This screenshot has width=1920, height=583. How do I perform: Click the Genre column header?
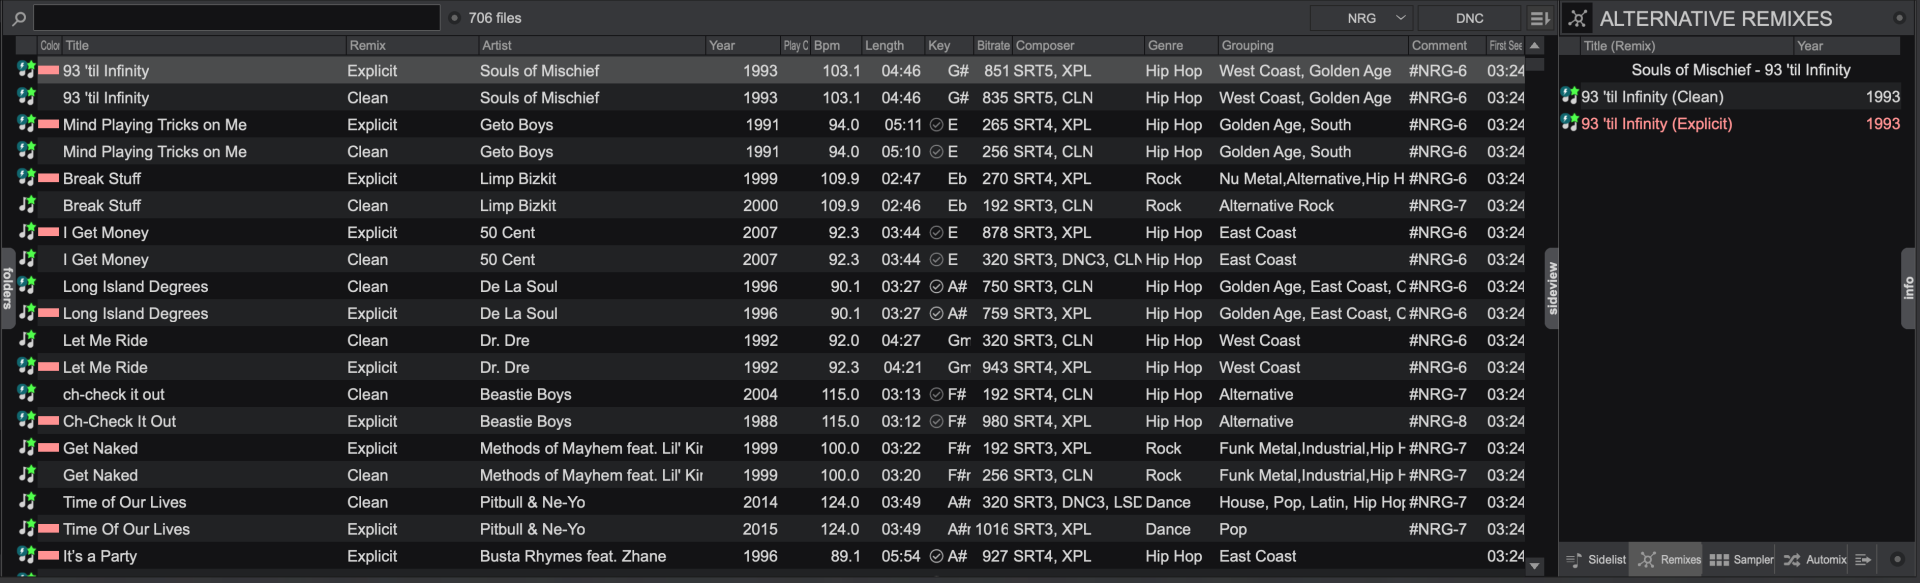tap(1180, 45)
